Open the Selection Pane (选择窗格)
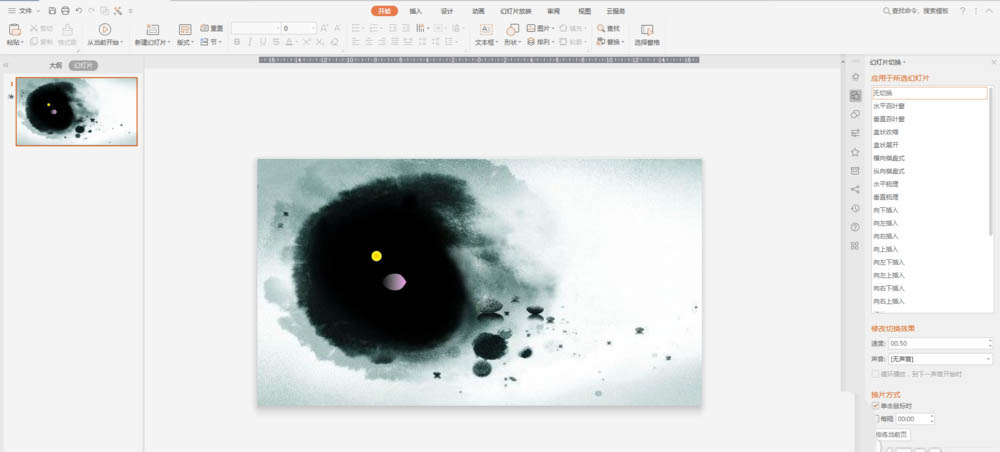The width and height of the screenshot is (1000, 452). (x=647, y=34)
